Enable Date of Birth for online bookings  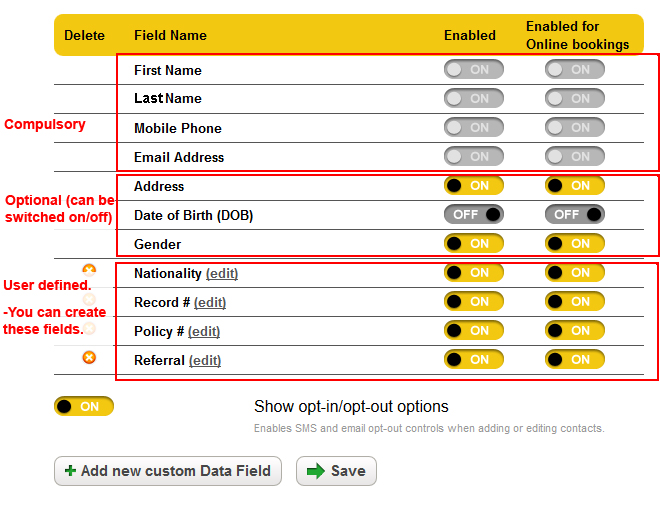575,215
